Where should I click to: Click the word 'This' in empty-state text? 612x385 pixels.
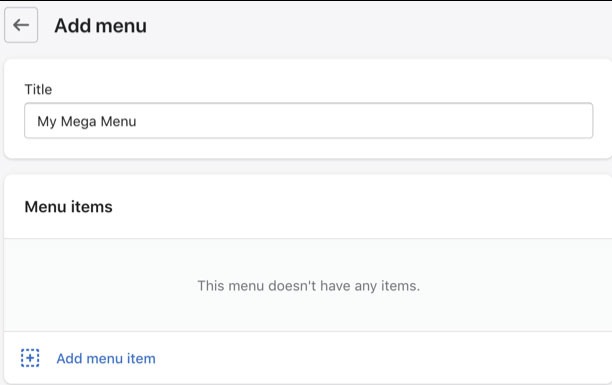click(211, 286)
